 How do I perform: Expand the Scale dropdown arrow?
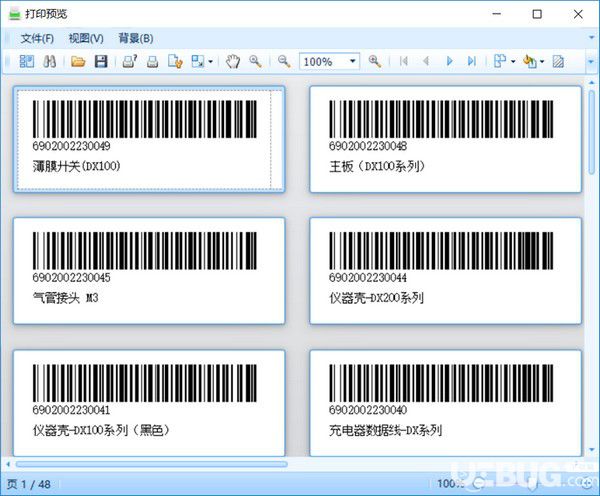click(210, 61)
